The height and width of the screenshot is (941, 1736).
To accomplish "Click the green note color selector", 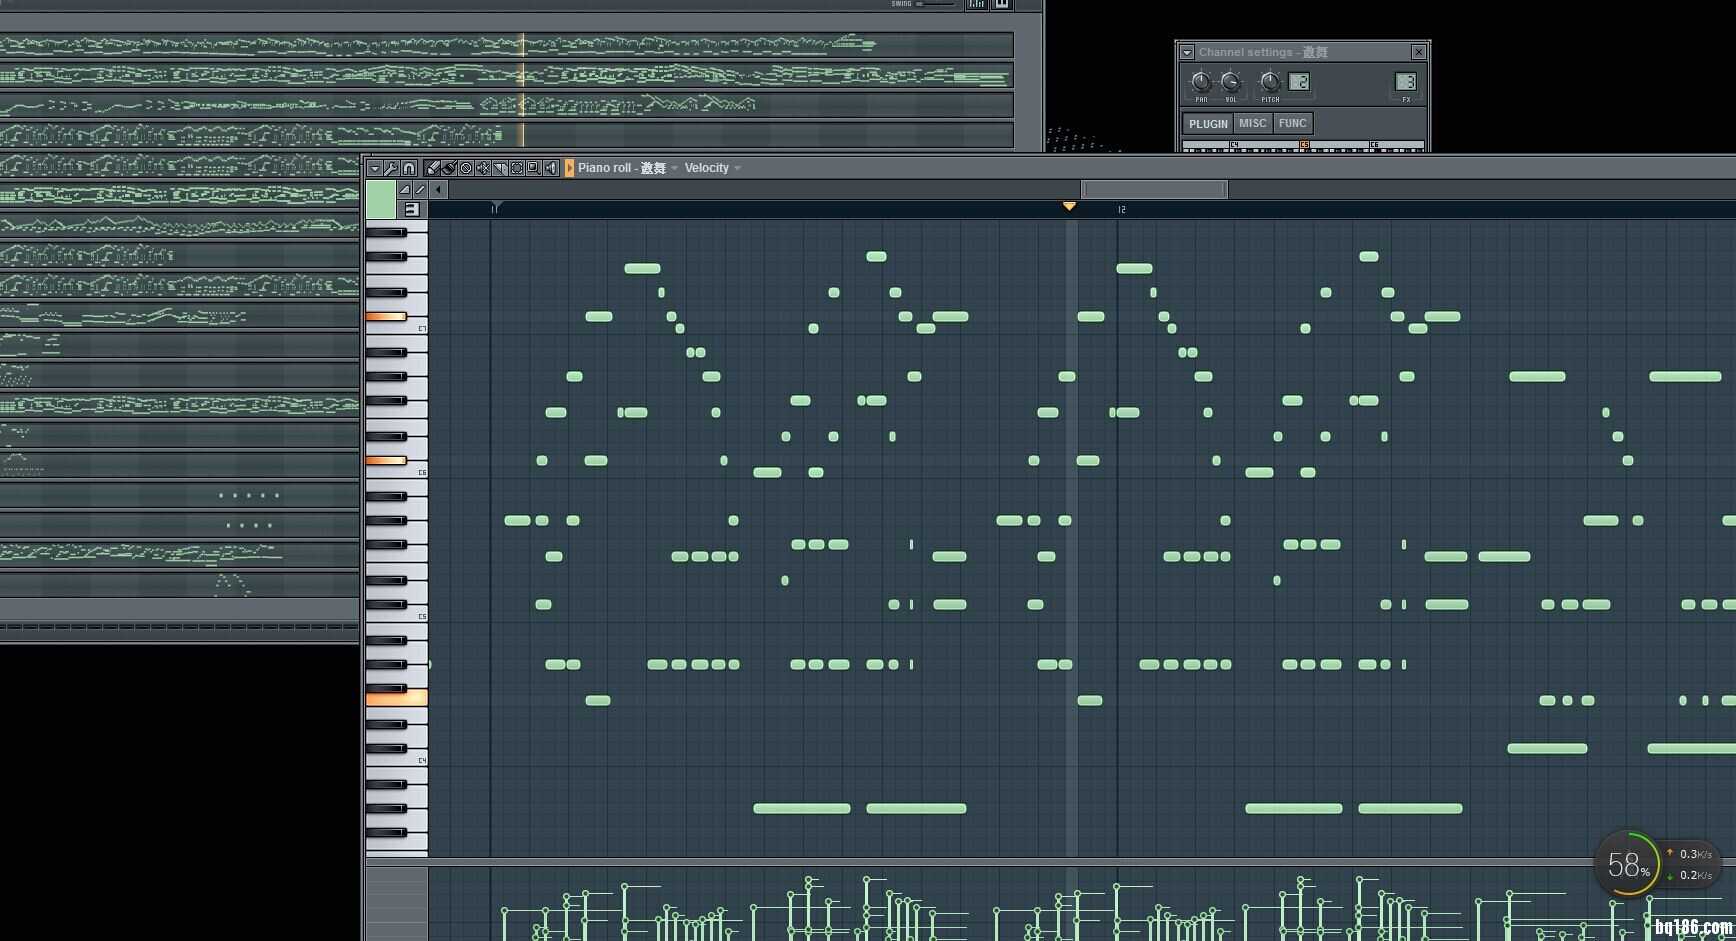I will pyautogui.click(x=381, y=199).
